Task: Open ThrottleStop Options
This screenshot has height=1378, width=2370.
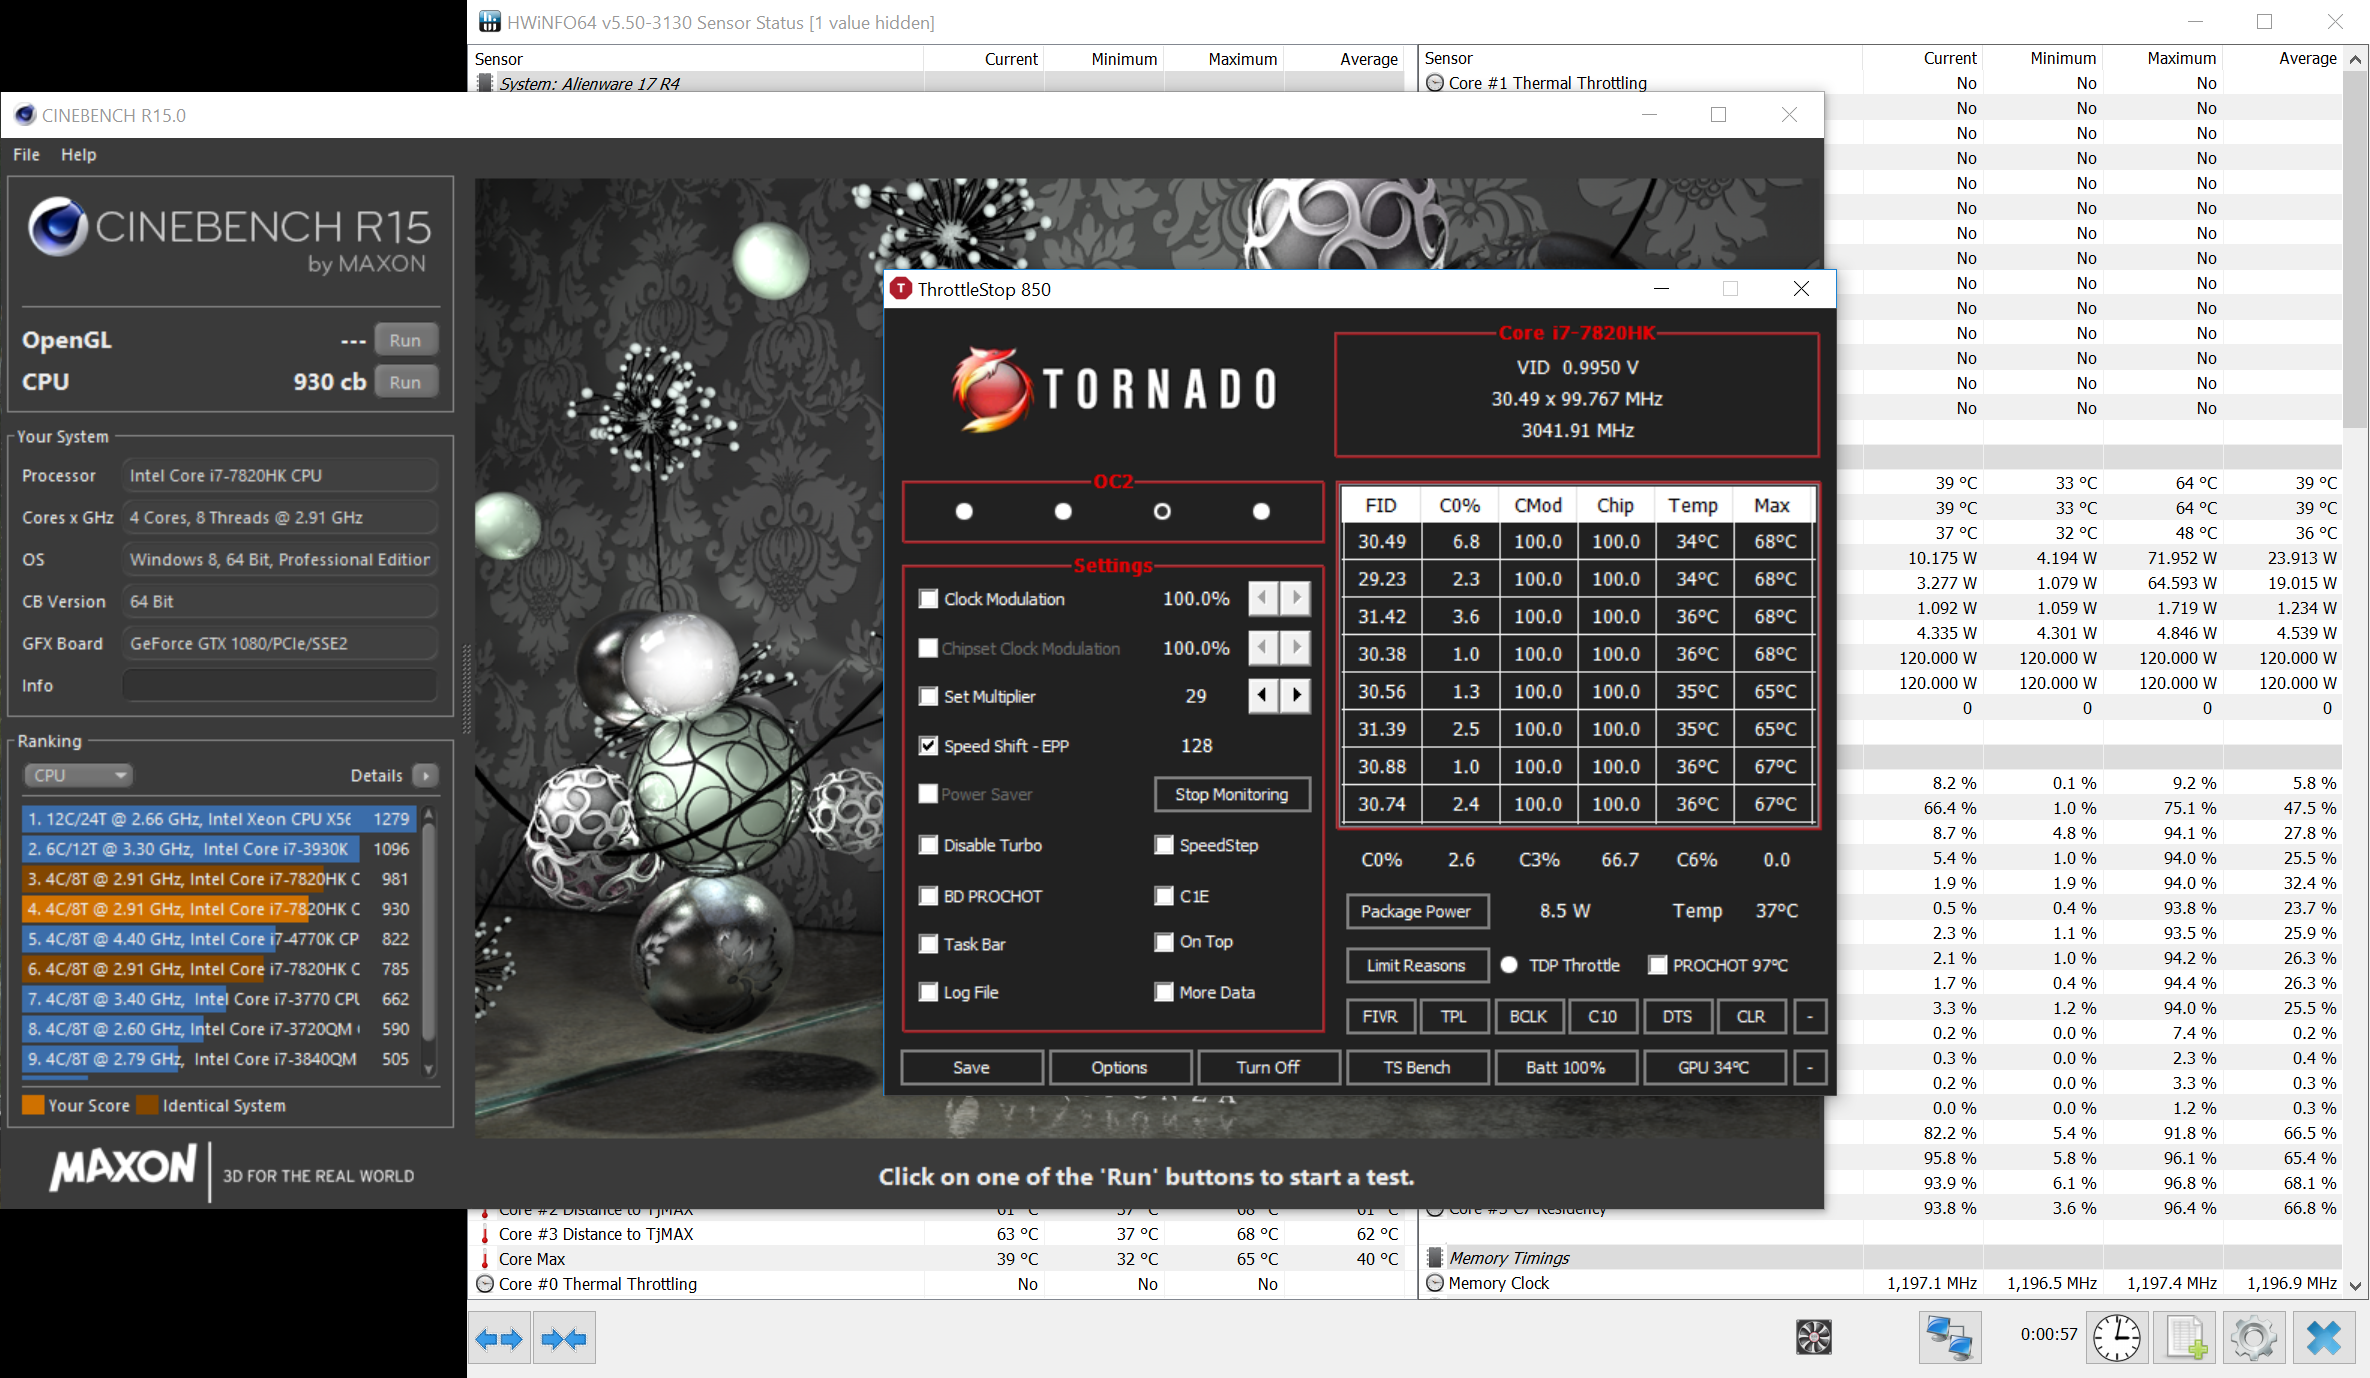Action: click(x=1119, y=1067)
